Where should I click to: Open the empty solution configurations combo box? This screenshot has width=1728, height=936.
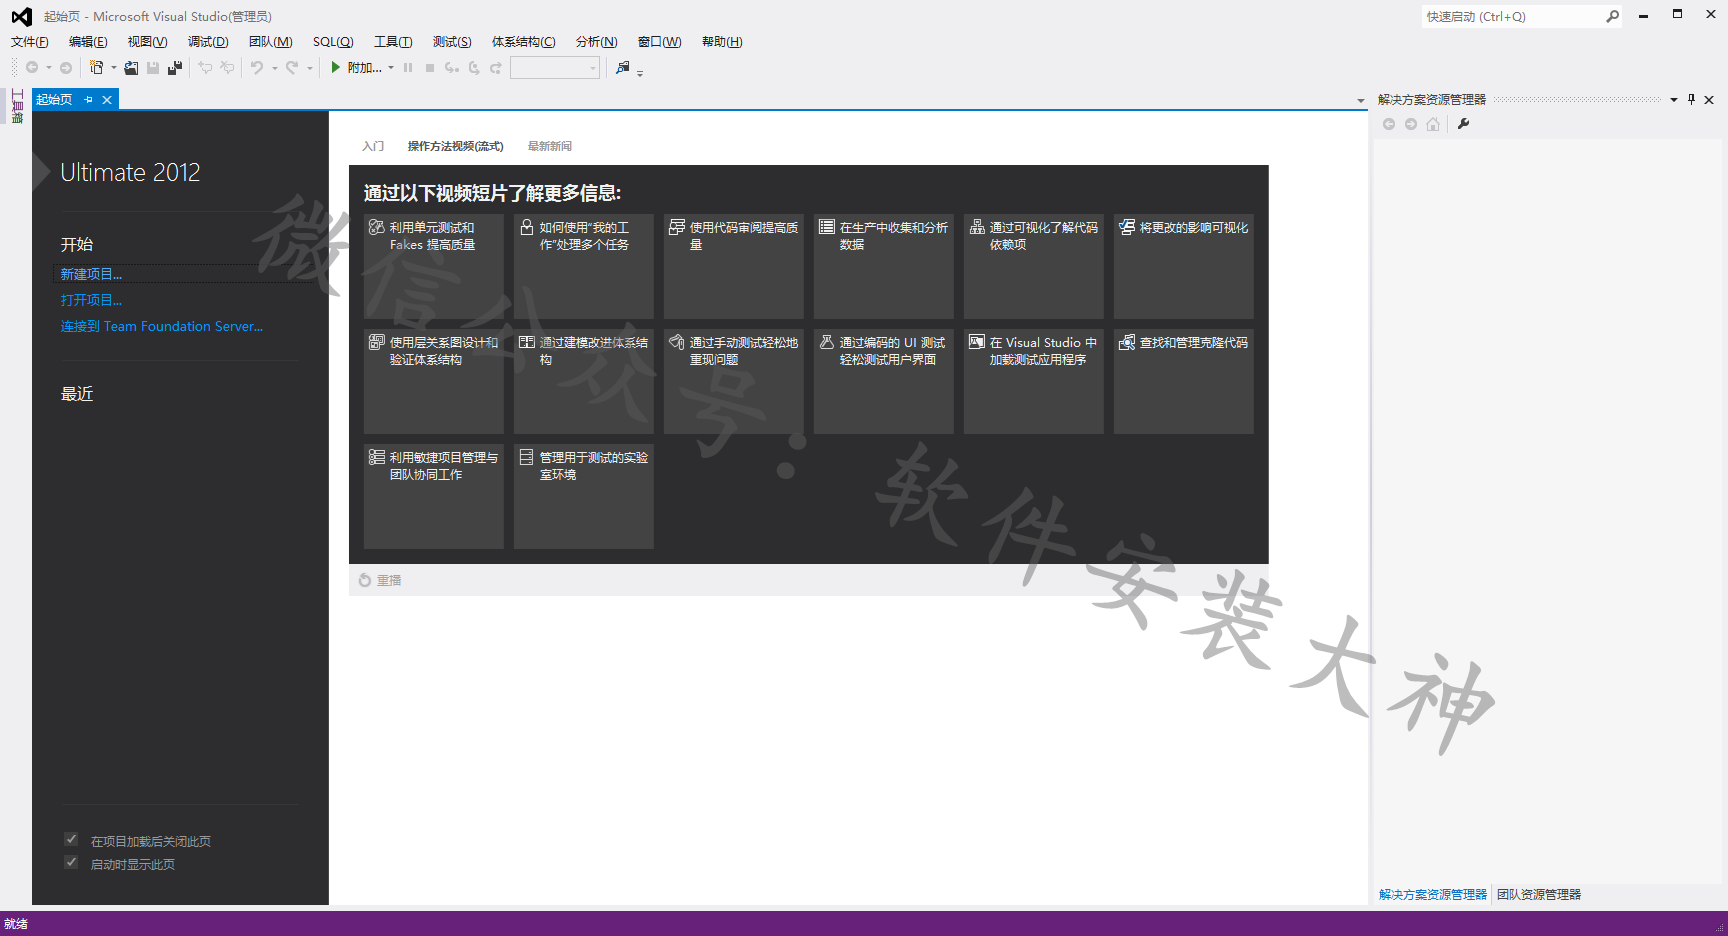click(555, 68)
